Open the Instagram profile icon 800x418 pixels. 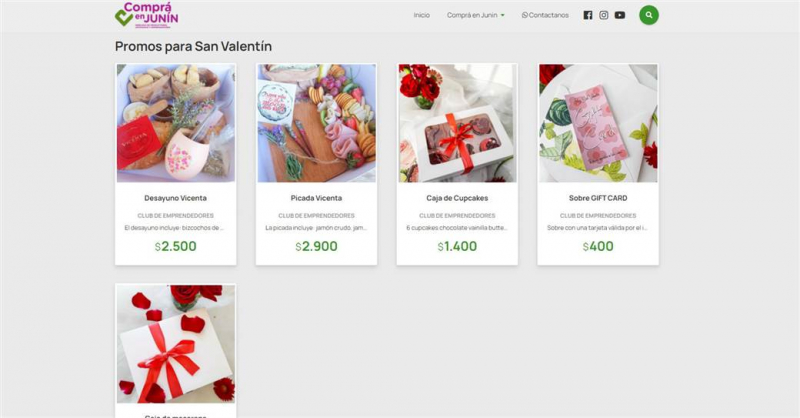click(x=604, y=15)
